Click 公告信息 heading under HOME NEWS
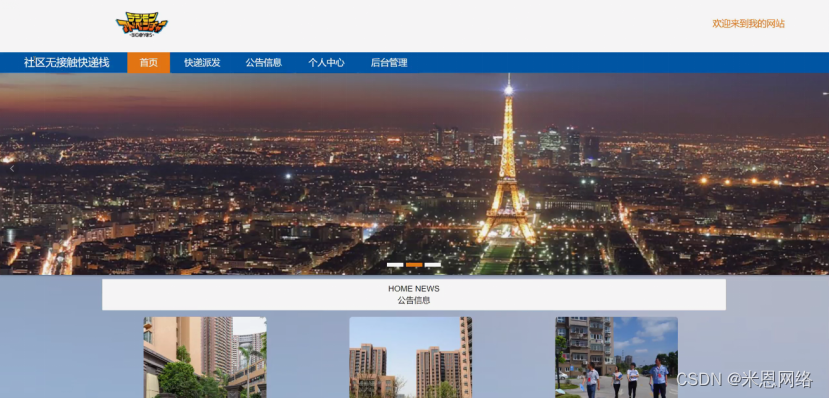Viewport: 829px width, 398px height. point(413,300)
